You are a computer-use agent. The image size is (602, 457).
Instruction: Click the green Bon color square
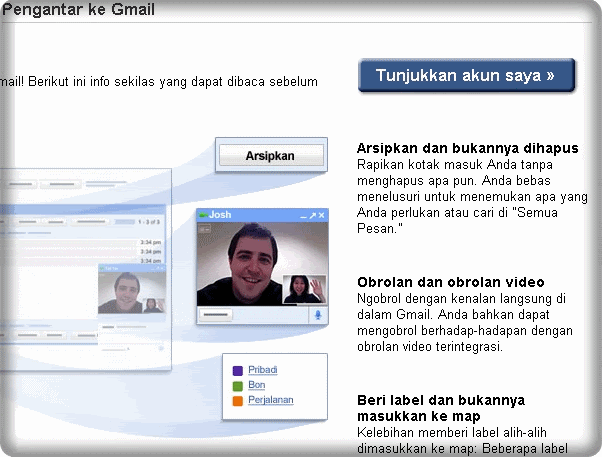pos(238,386)
